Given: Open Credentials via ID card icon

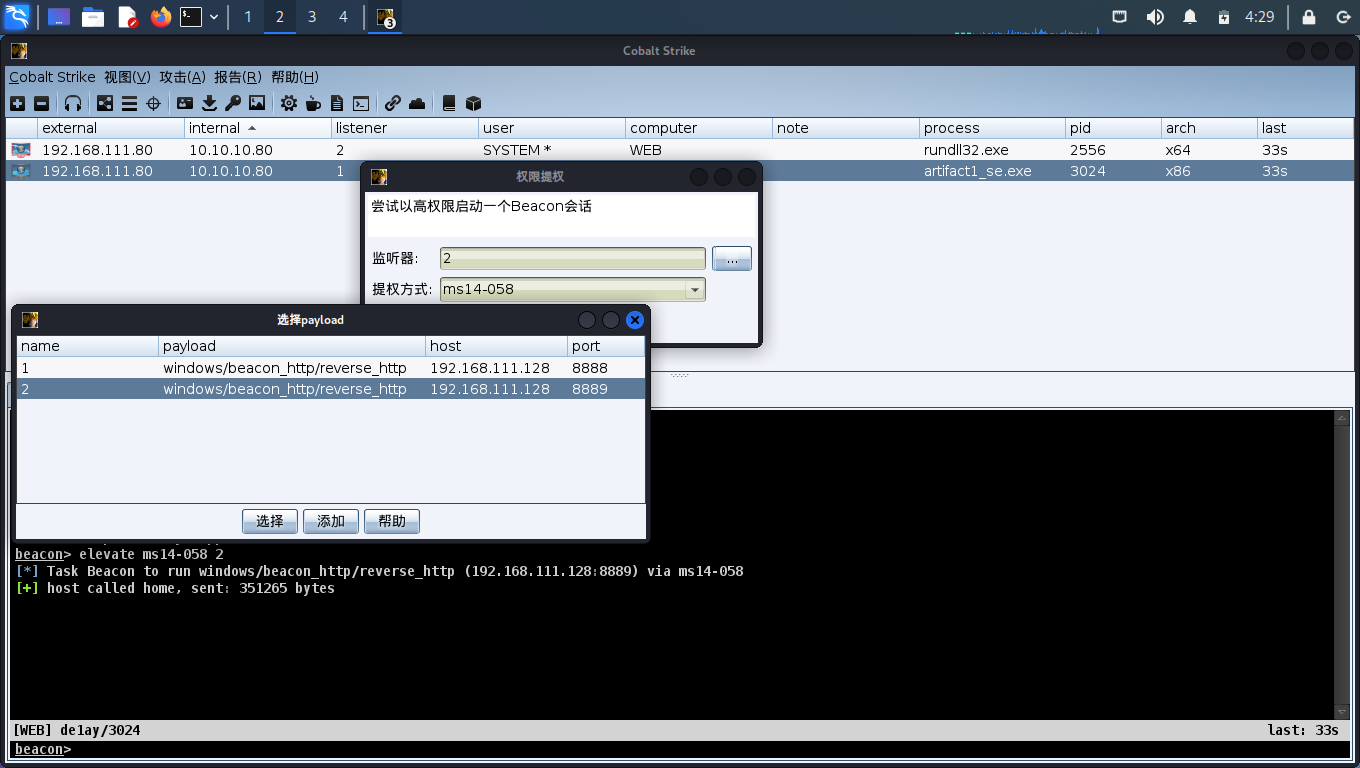Looking at the screenshot, I should coord(185,103).
